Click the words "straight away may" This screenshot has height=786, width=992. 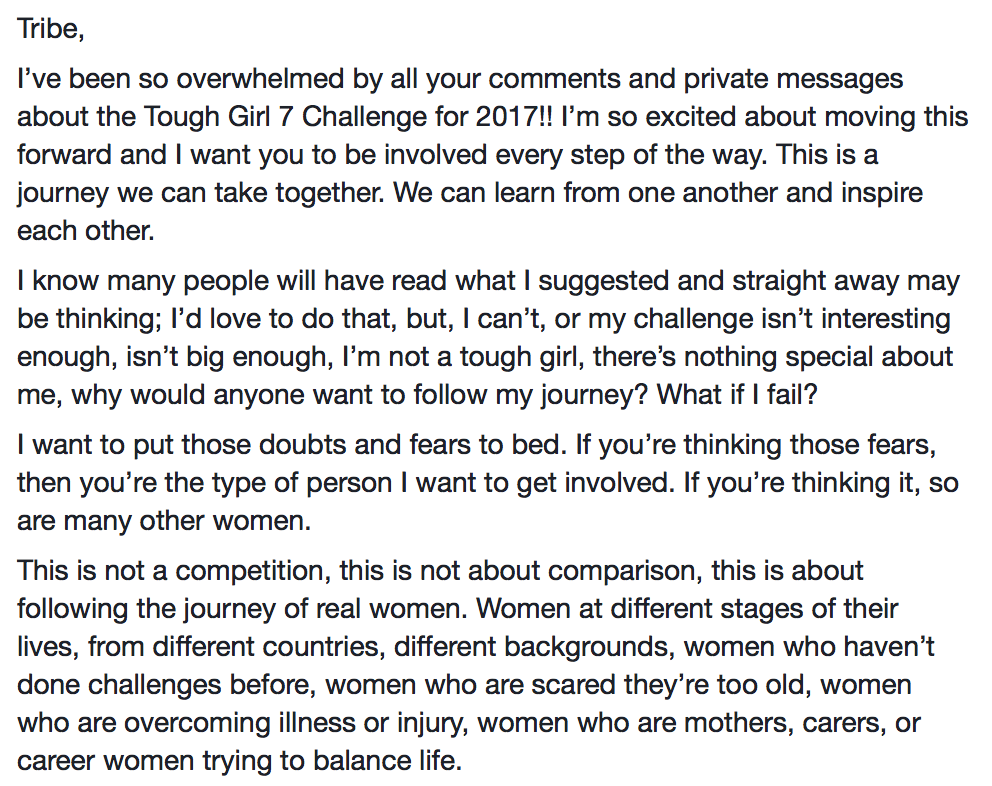[x=846, y=281]
